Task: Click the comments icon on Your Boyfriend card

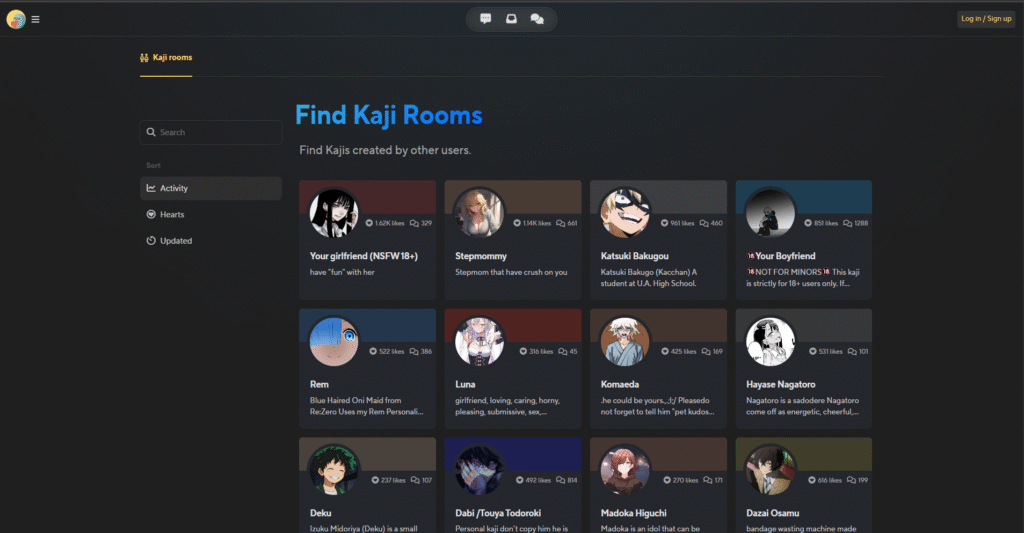Action: (848, 223)
